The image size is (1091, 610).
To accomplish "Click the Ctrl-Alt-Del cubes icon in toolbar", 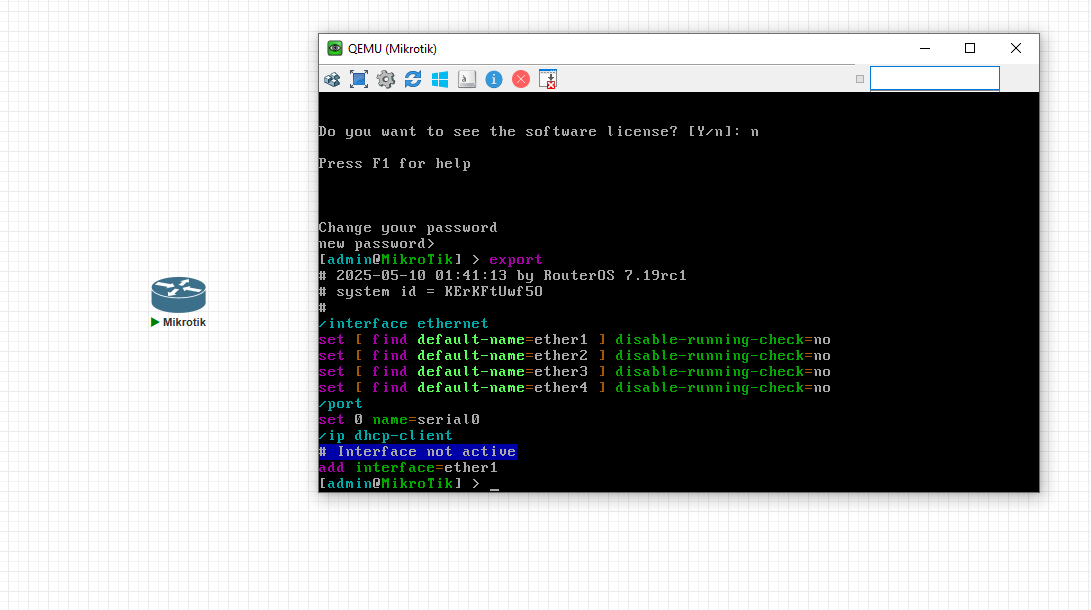I will (x=332, y=79).
